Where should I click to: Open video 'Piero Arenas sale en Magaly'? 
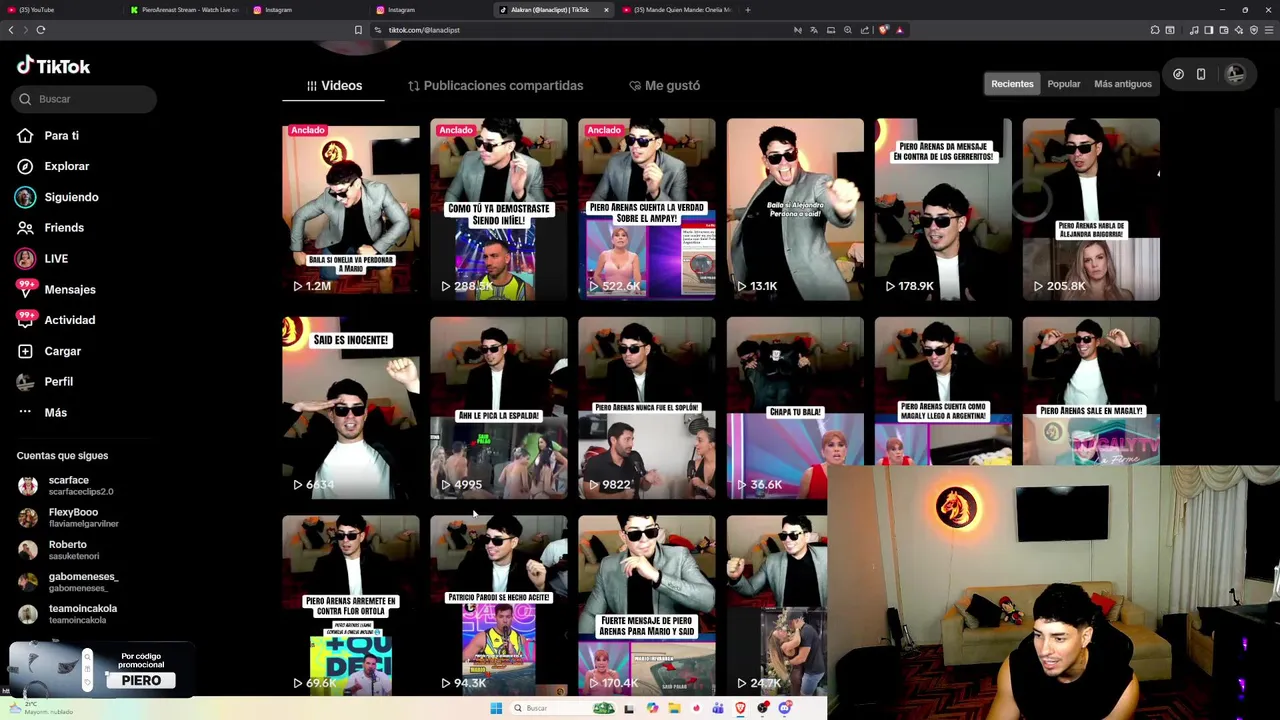pyautogui.click(x=1091, y=390)
